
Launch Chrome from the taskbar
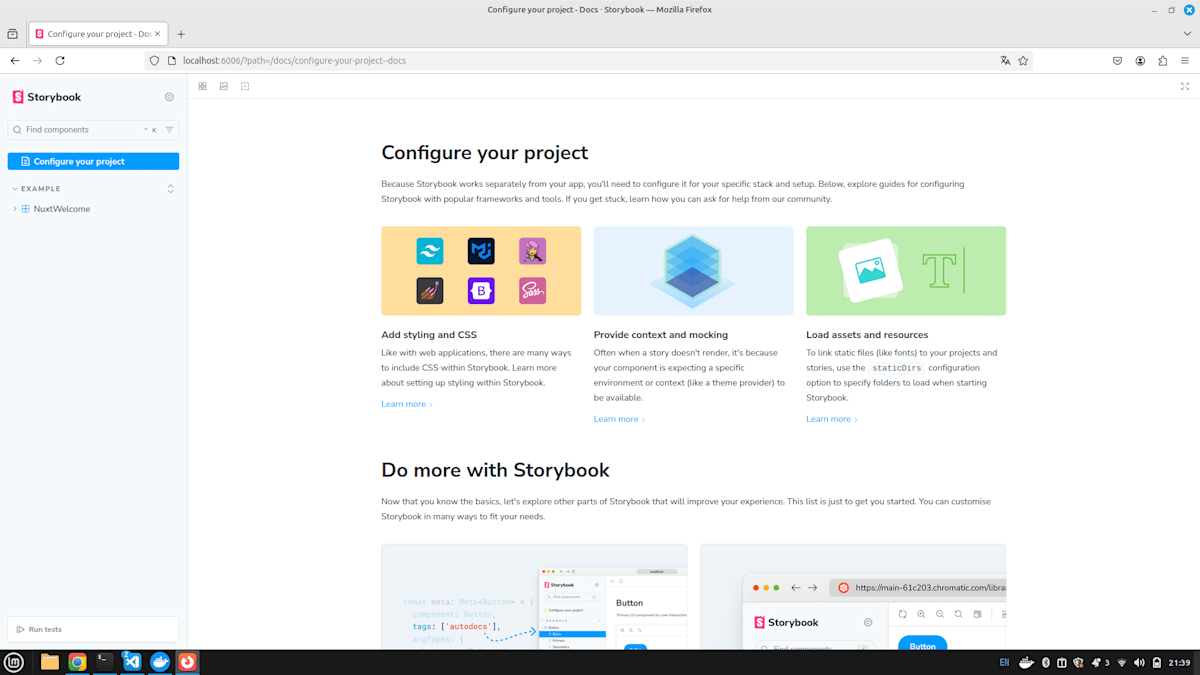77,662
